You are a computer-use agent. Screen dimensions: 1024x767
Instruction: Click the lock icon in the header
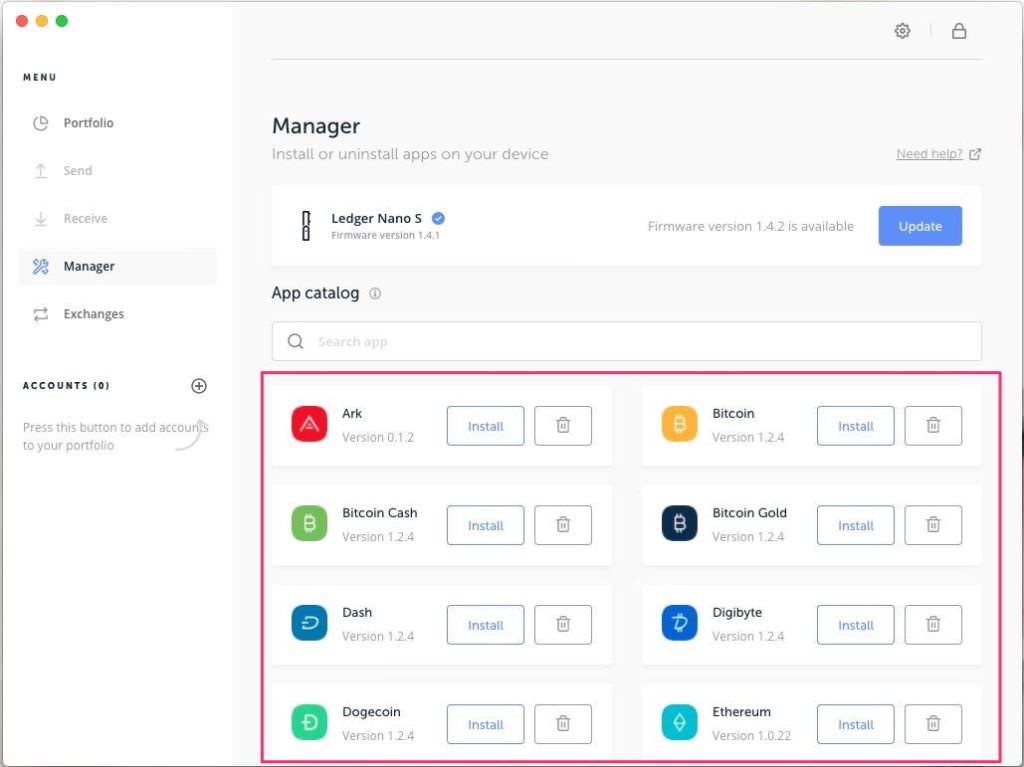(958, 31)
